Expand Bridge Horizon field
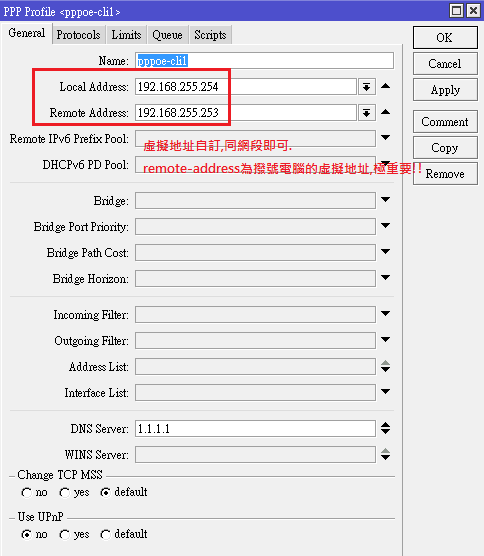Screen dimensions: 484x556 385,278
